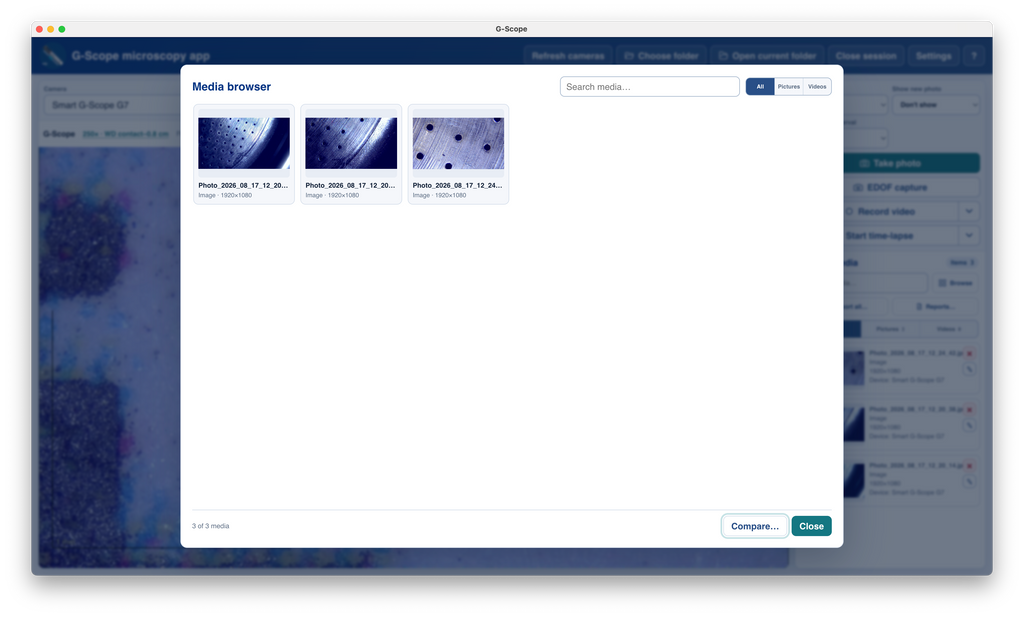Close the Media browser dialog
The height and width of the screenshot is (617, 1024).
click(x=811, y=526)
